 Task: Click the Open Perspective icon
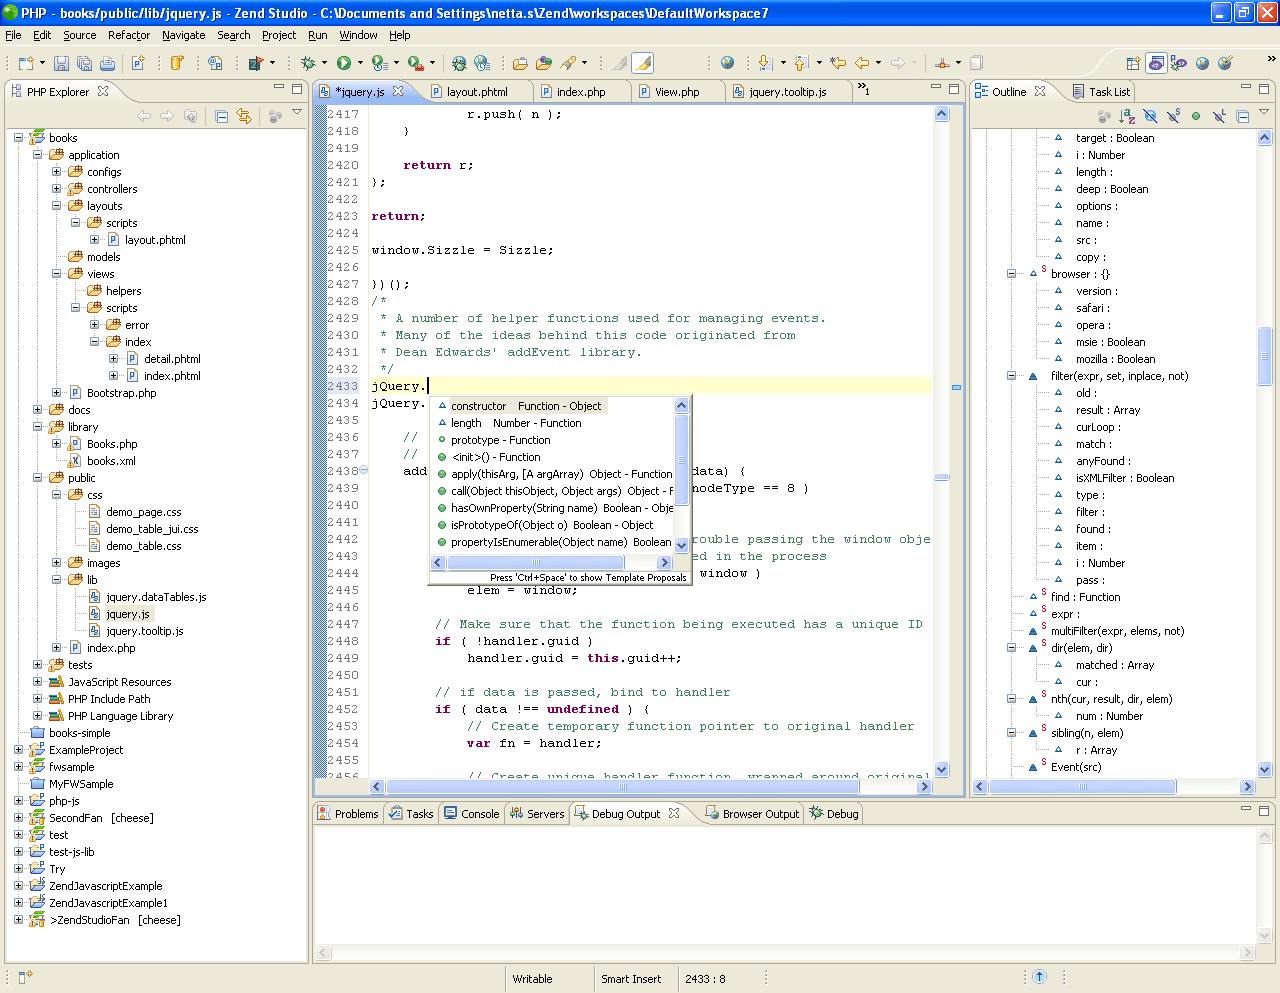pos(1132,63)
